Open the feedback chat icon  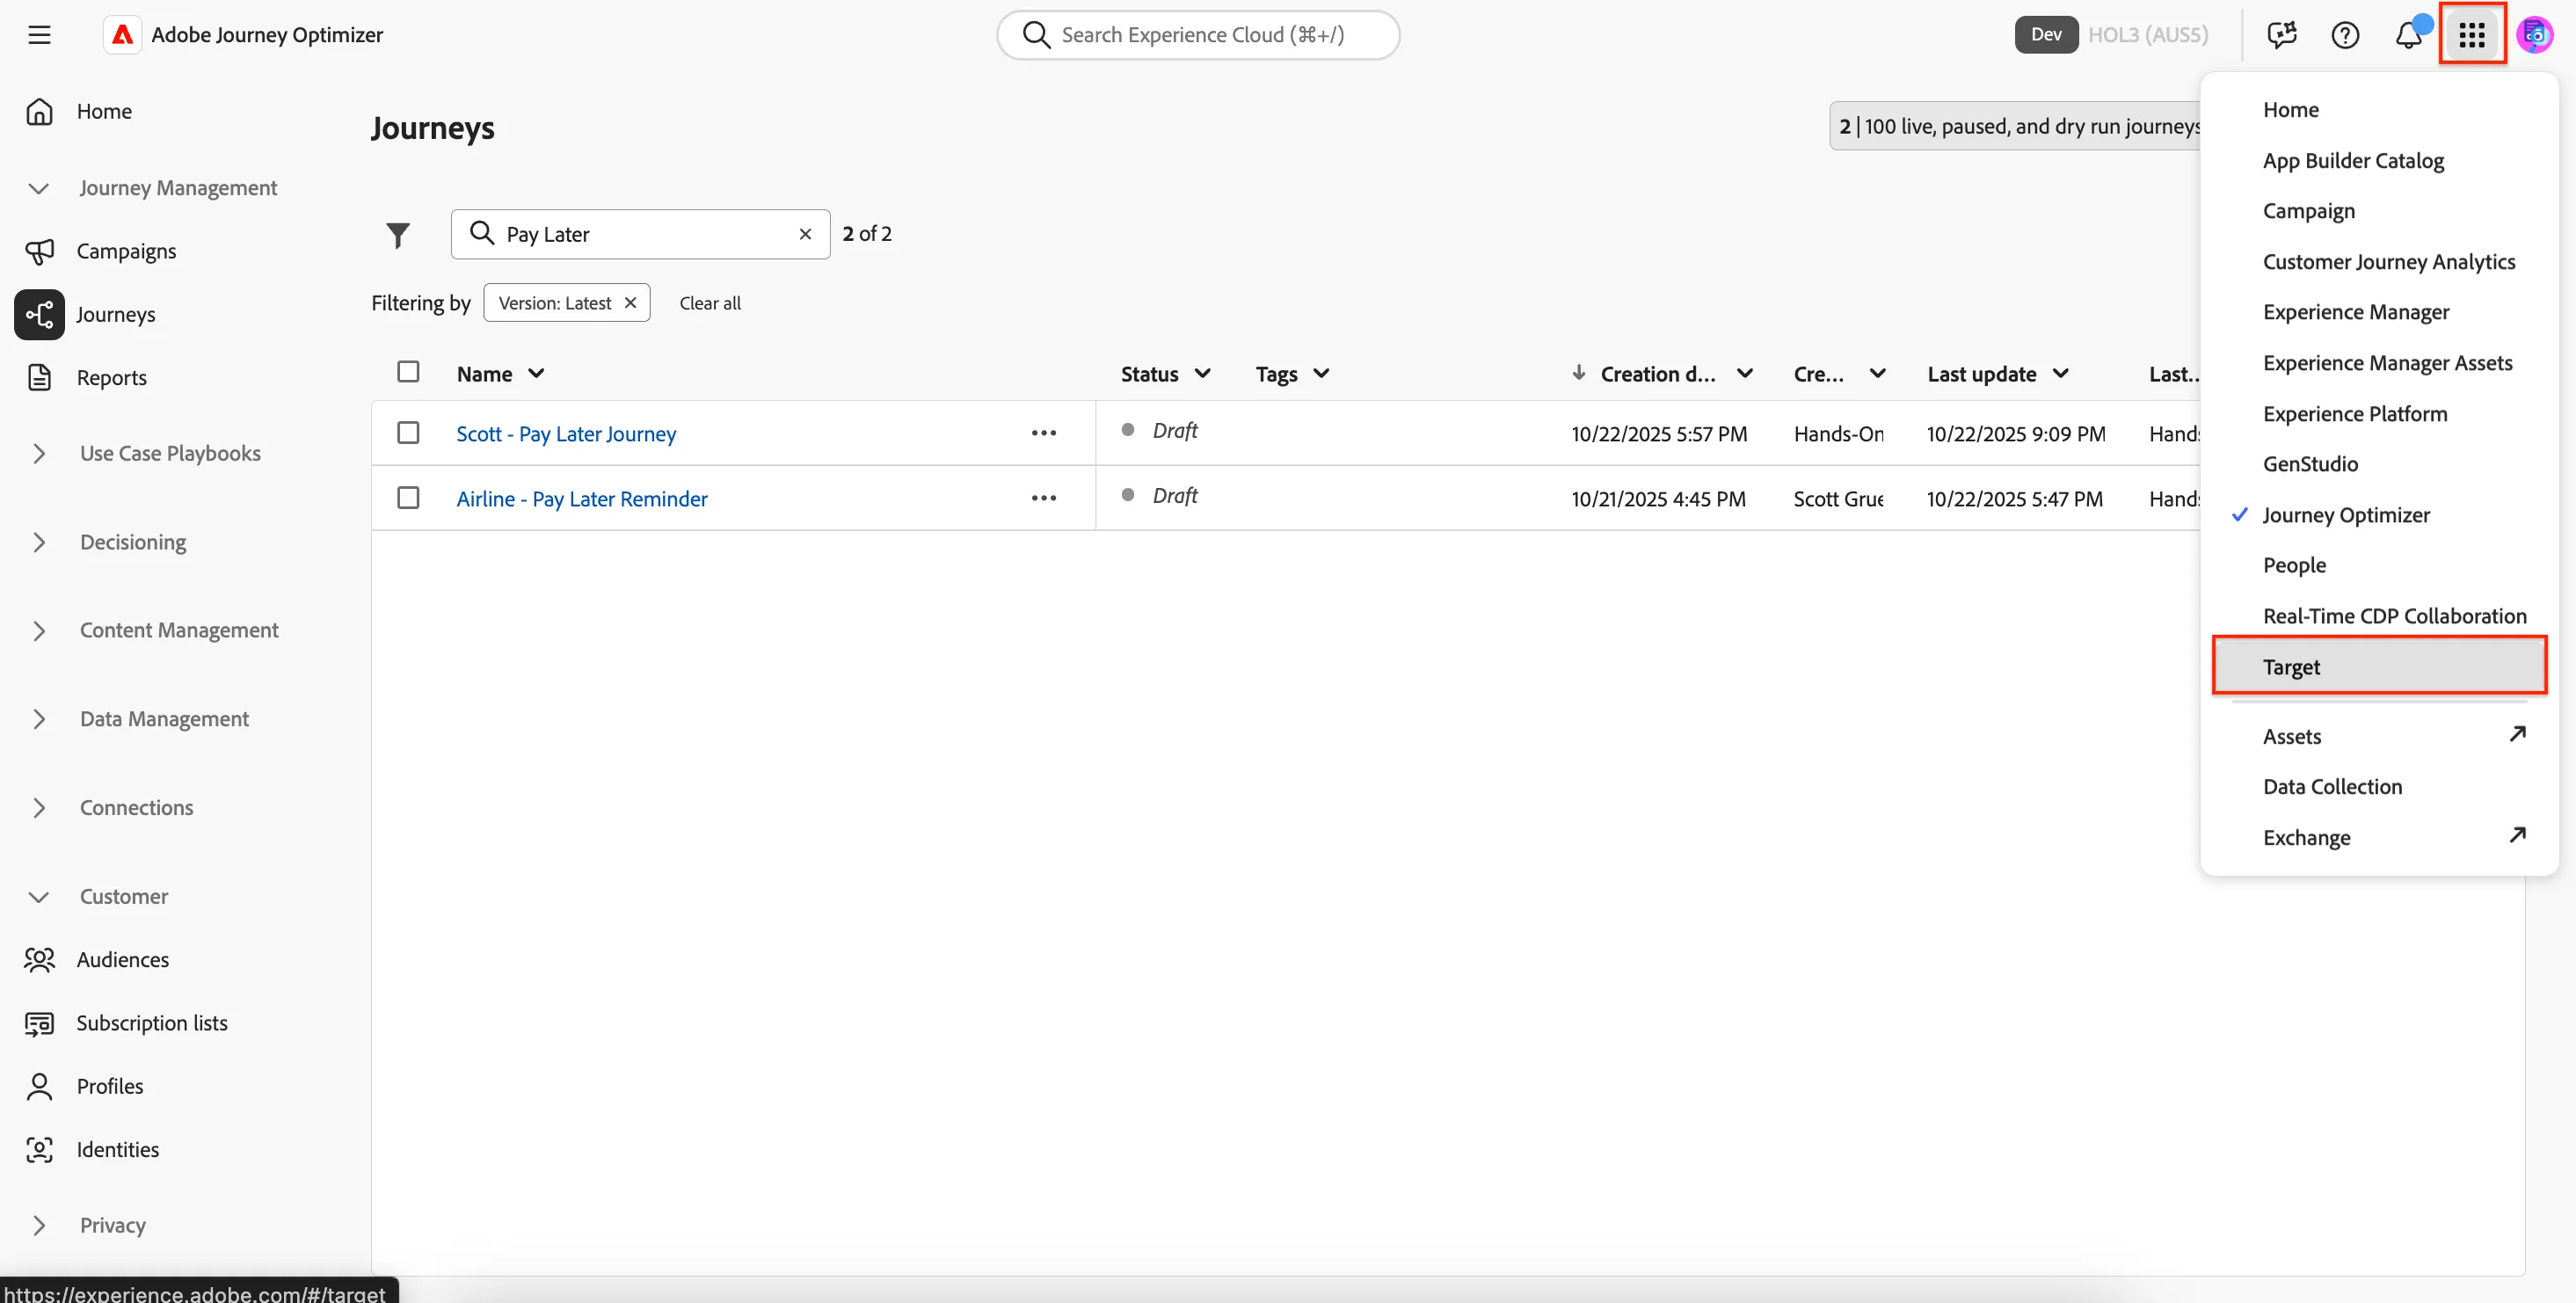2281,35
